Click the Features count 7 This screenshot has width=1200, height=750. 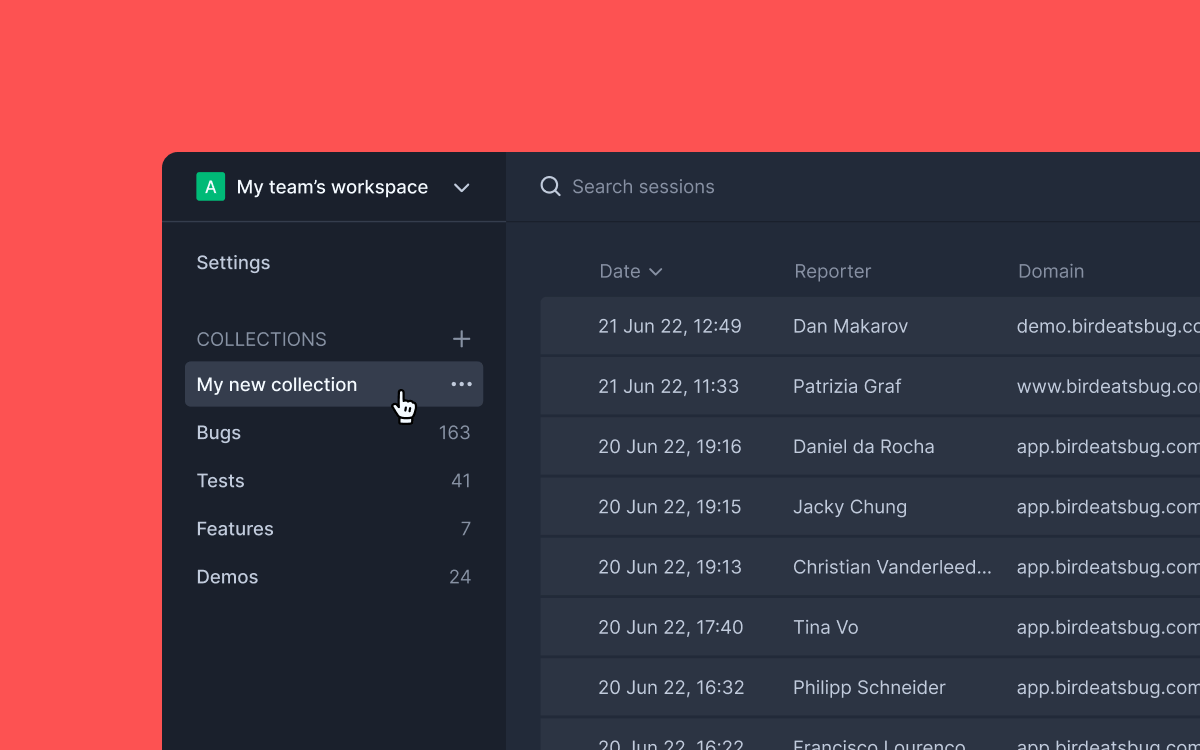pos(466,529)
